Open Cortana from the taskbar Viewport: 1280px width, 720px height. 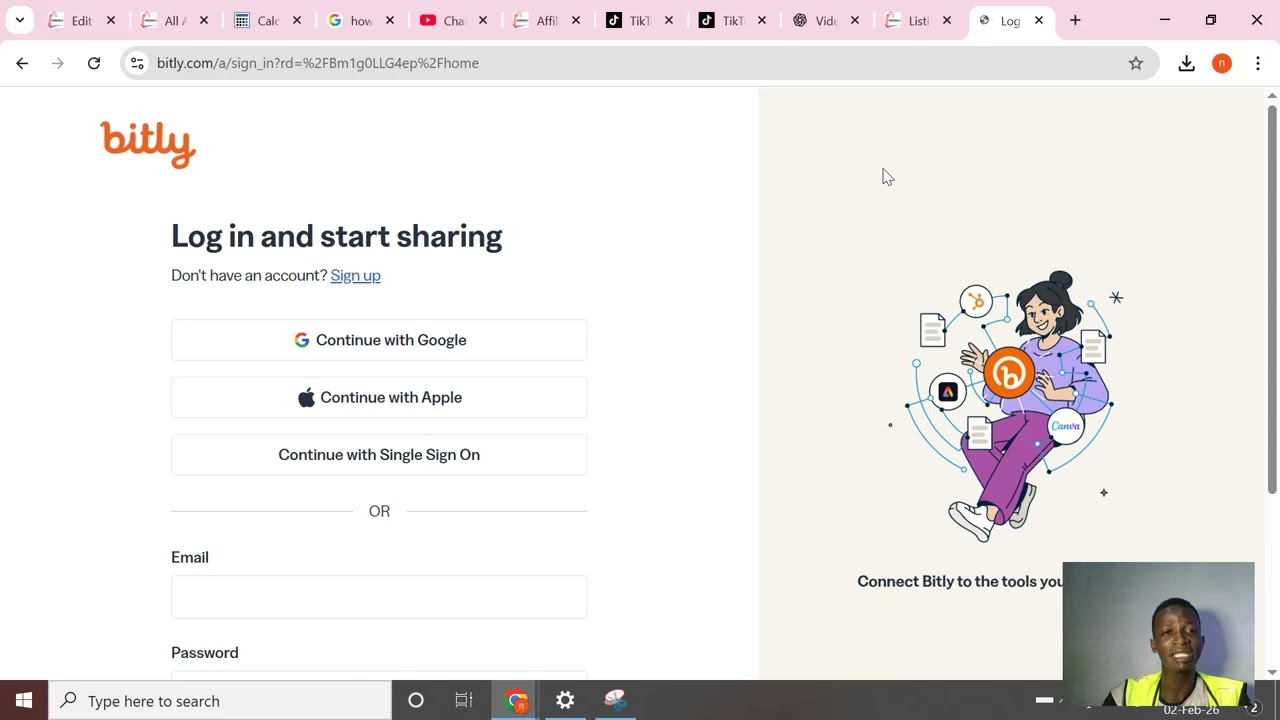[416, 700]
